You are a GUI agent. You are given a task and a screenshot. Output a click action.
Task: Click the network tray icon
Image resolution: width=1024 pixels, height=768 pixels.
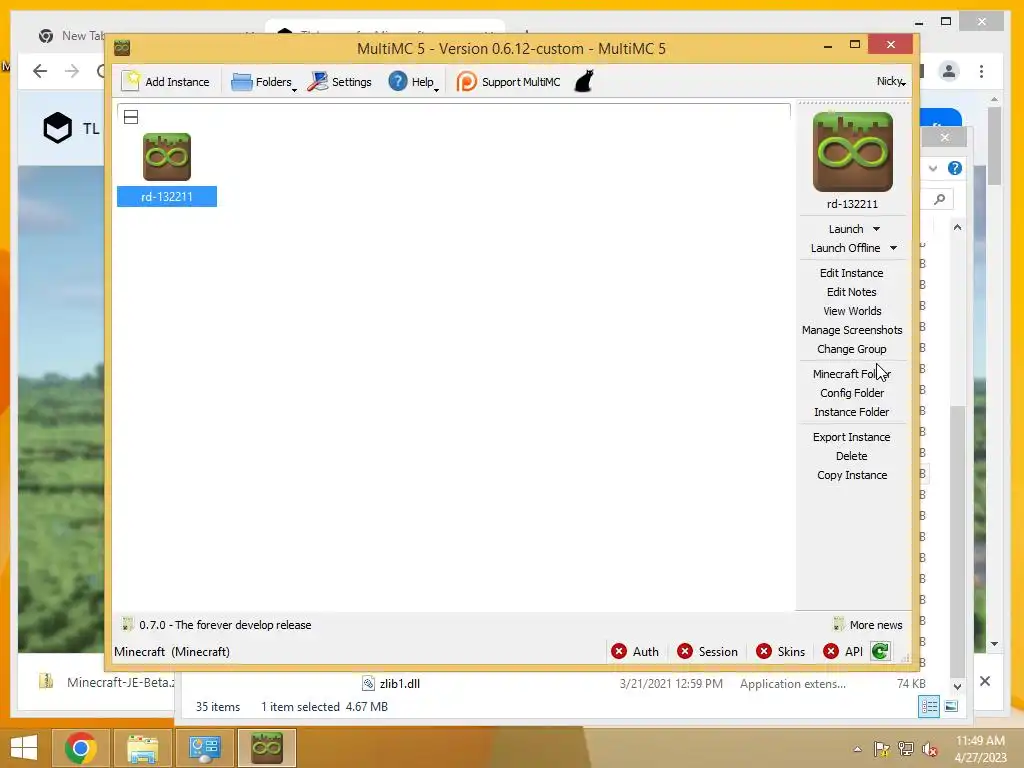tap(906, 749)
